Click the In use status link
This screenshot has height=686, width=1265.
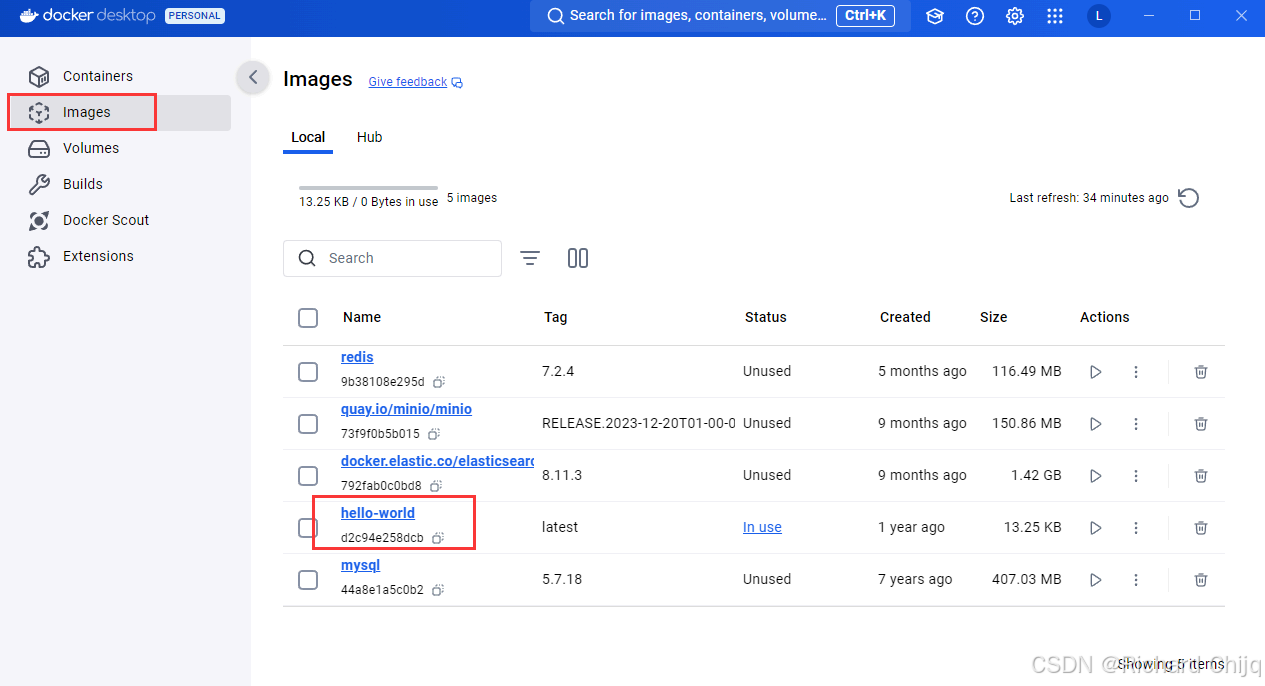tap(762, 527)
